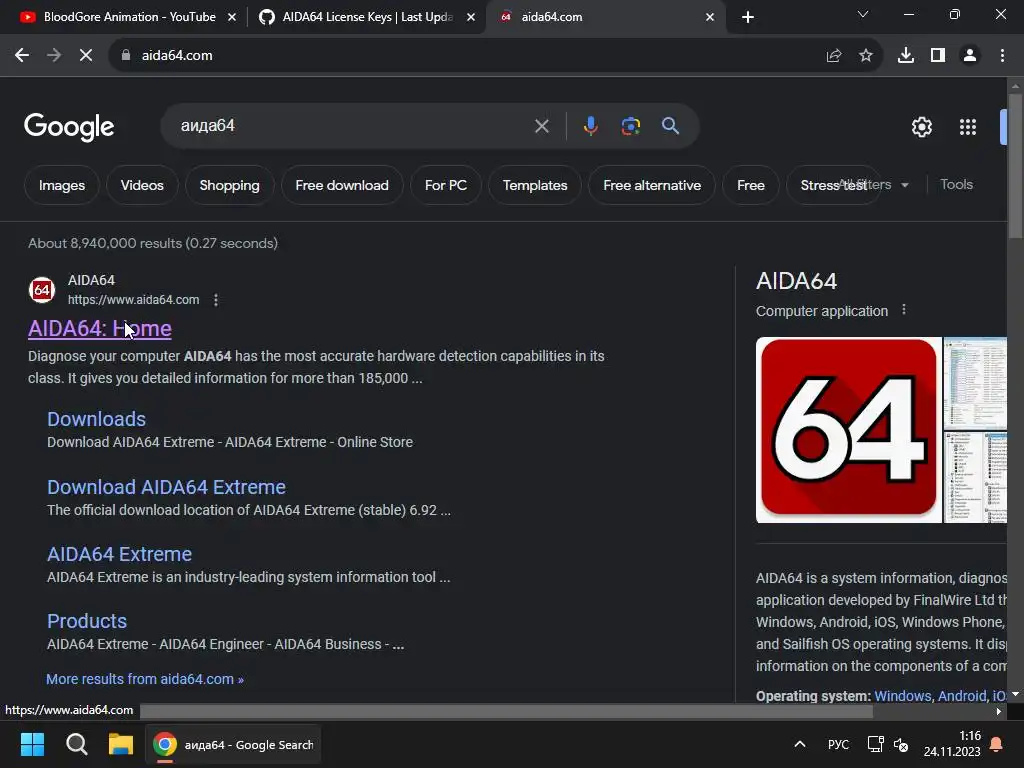Filter results by Videos
Image resolution: width=1024 pixels, height=768 pixels.
[142, 185]
